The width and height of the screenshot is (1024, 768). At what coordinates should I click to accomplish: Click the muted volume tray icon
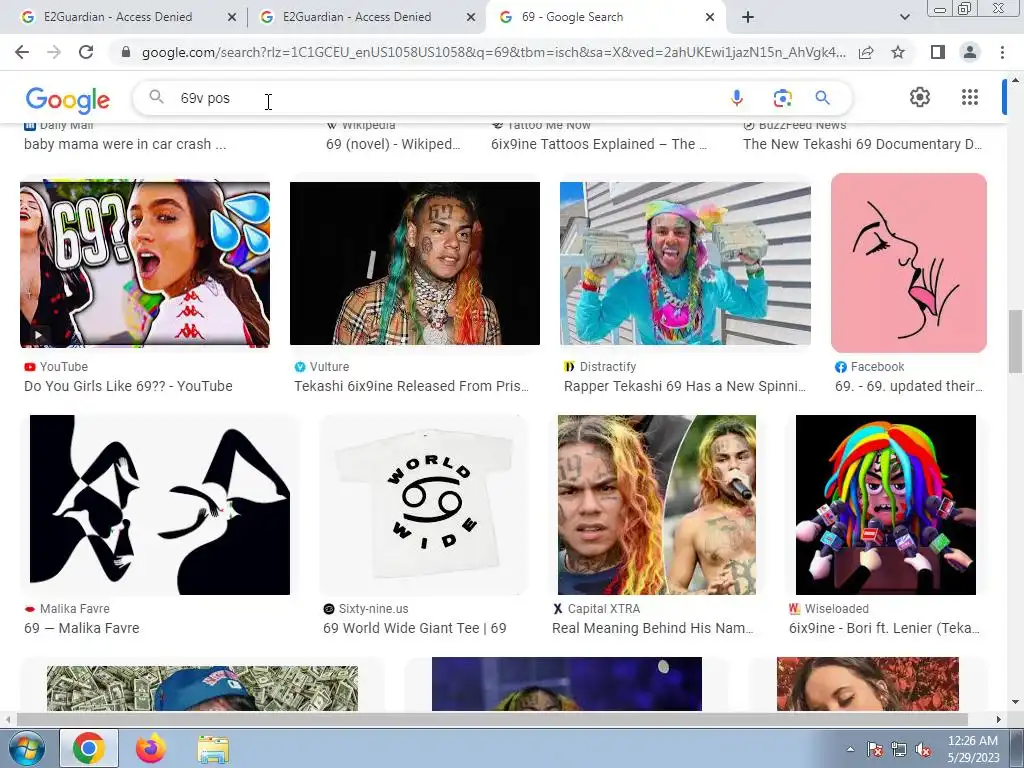click(x=923, y=750)
